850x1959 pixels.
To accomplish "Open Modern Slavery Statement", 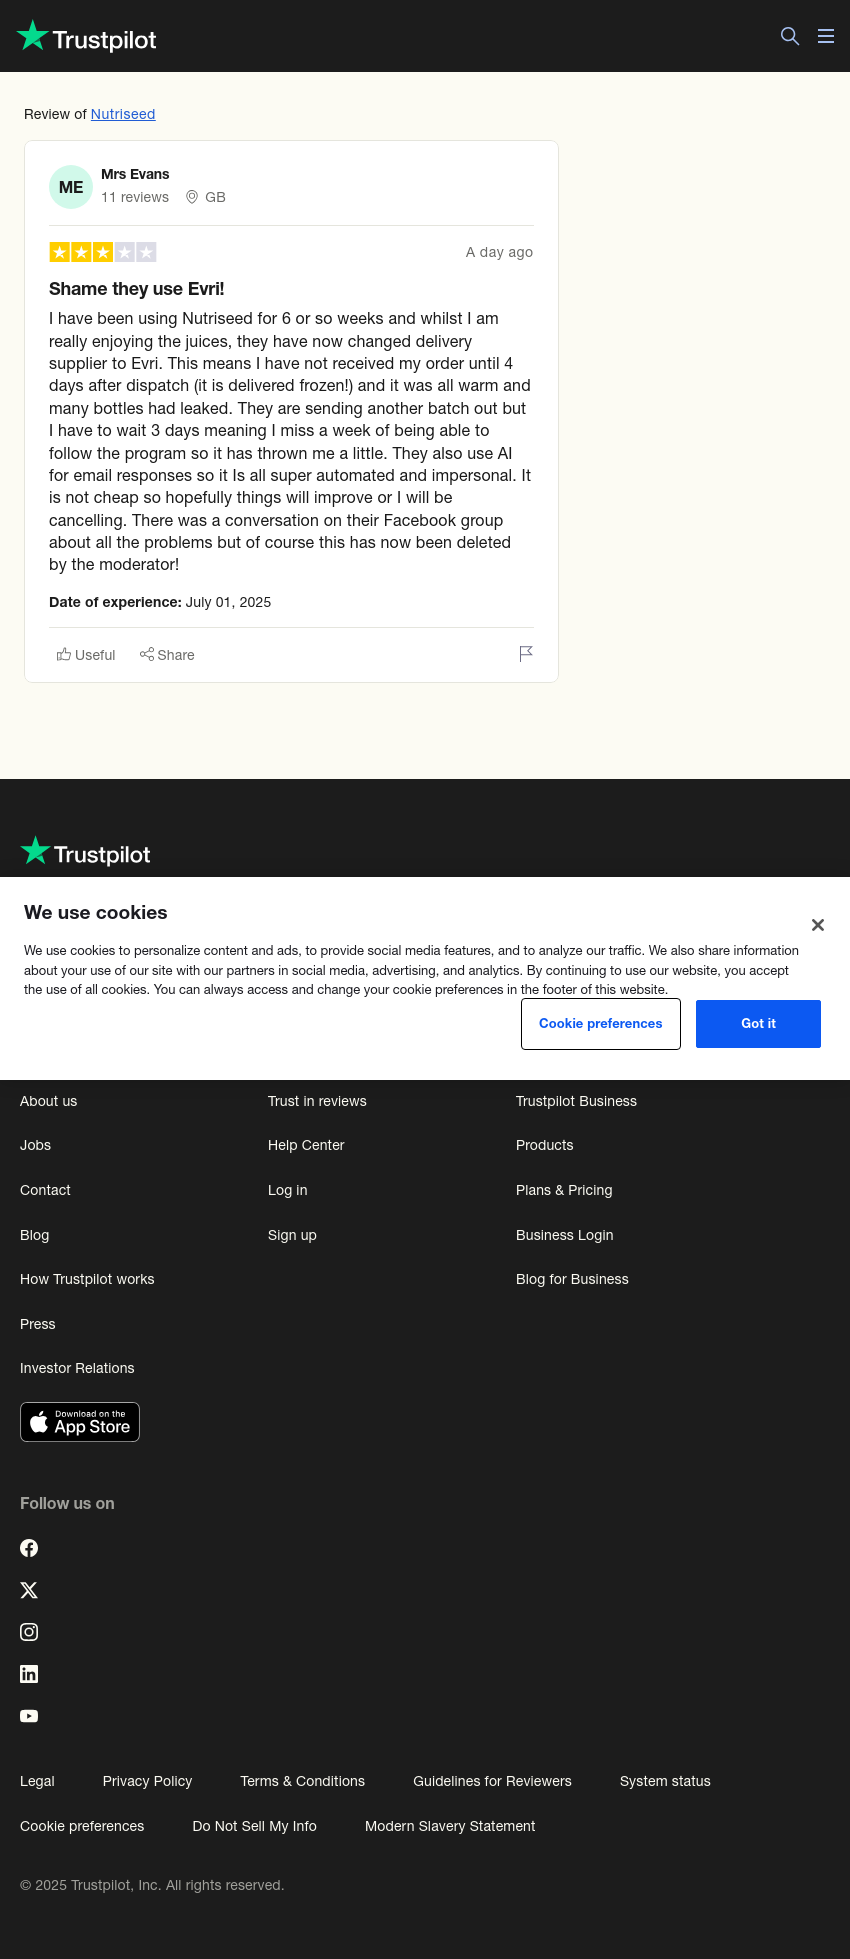I will coord(450,1826).
